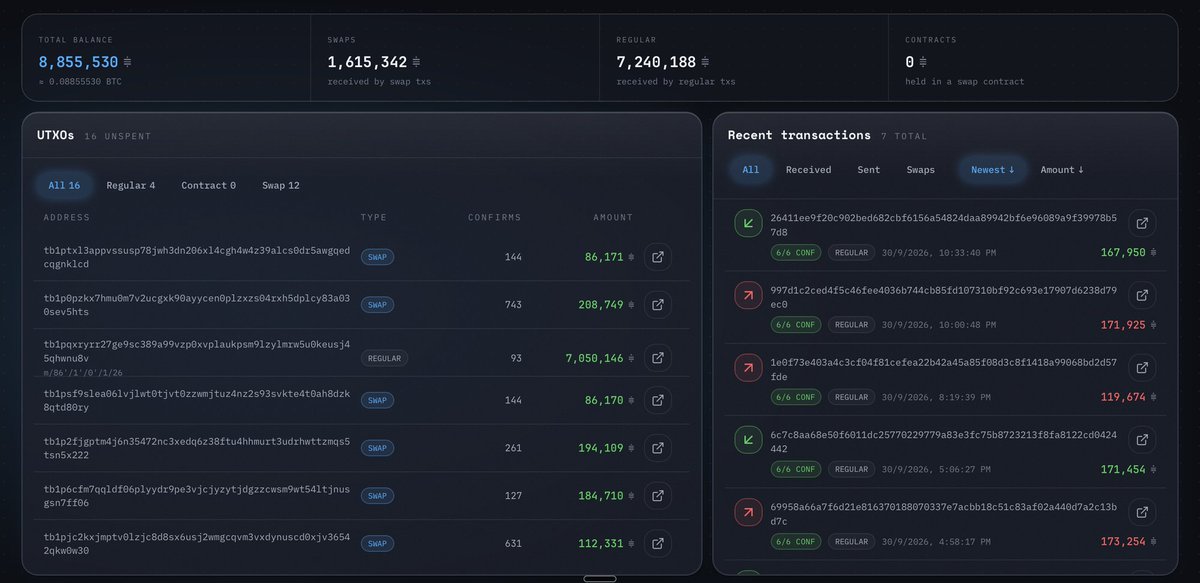Screen dimensions: 1200x583
Task: Click the swaps total 1,615,342
Action: 367,62
